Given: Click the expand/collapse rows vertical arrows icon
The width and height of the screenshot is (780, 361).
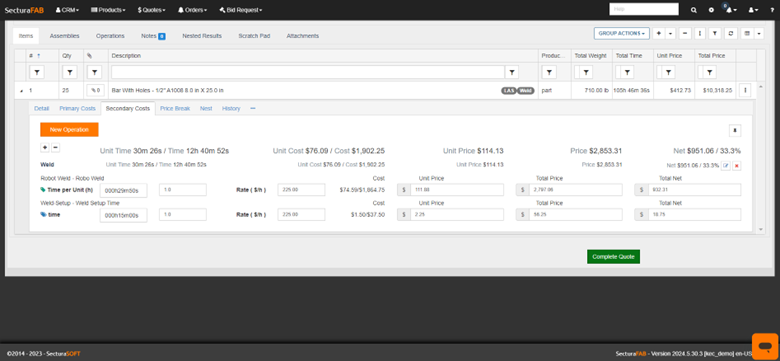Looking at the screenshot, I should pos(700,33).
